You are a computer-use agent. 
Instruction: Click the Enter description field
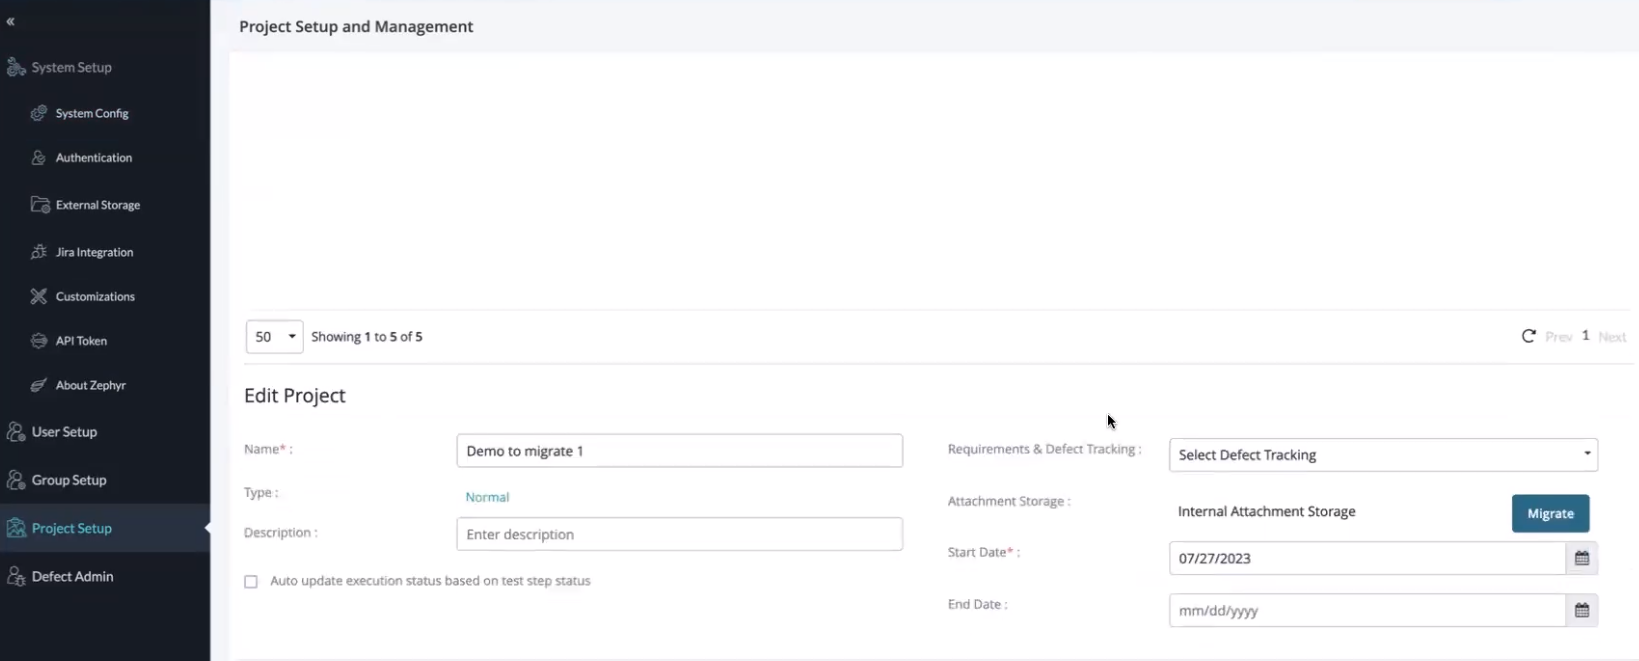point(679,534)
